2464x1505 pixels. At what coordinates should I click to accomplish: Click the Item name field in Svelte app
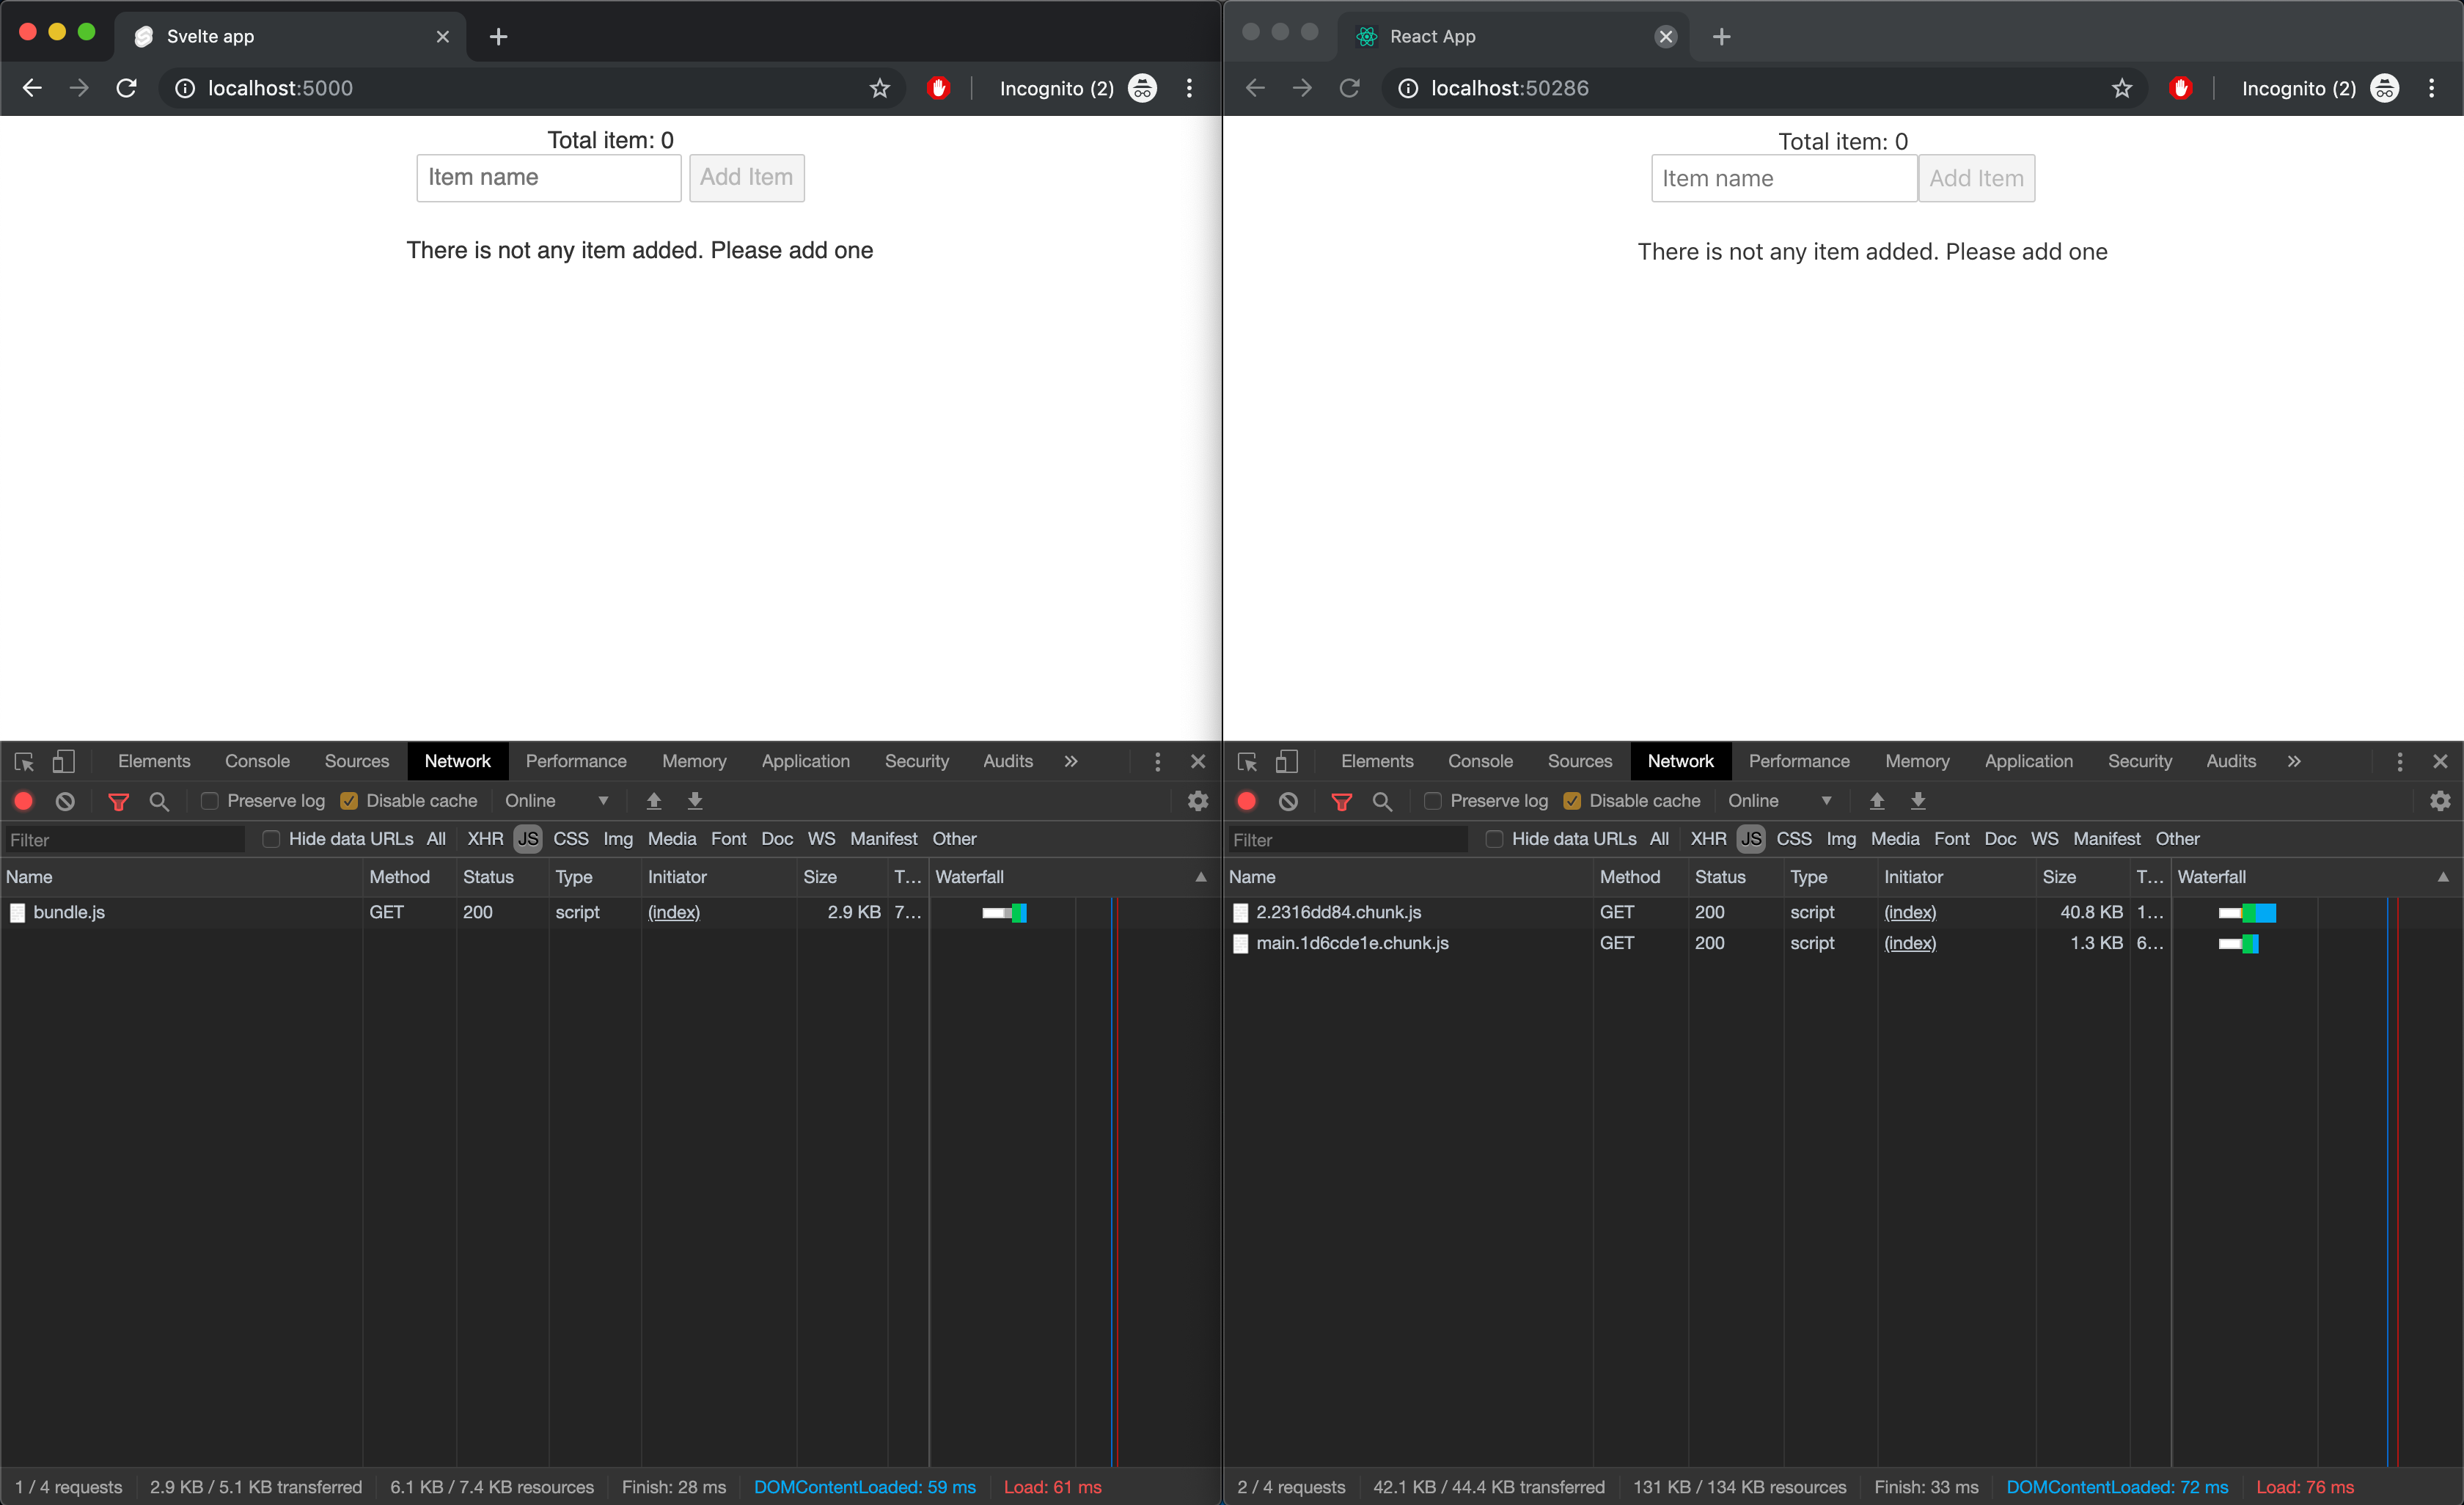(x=548, y=177)
